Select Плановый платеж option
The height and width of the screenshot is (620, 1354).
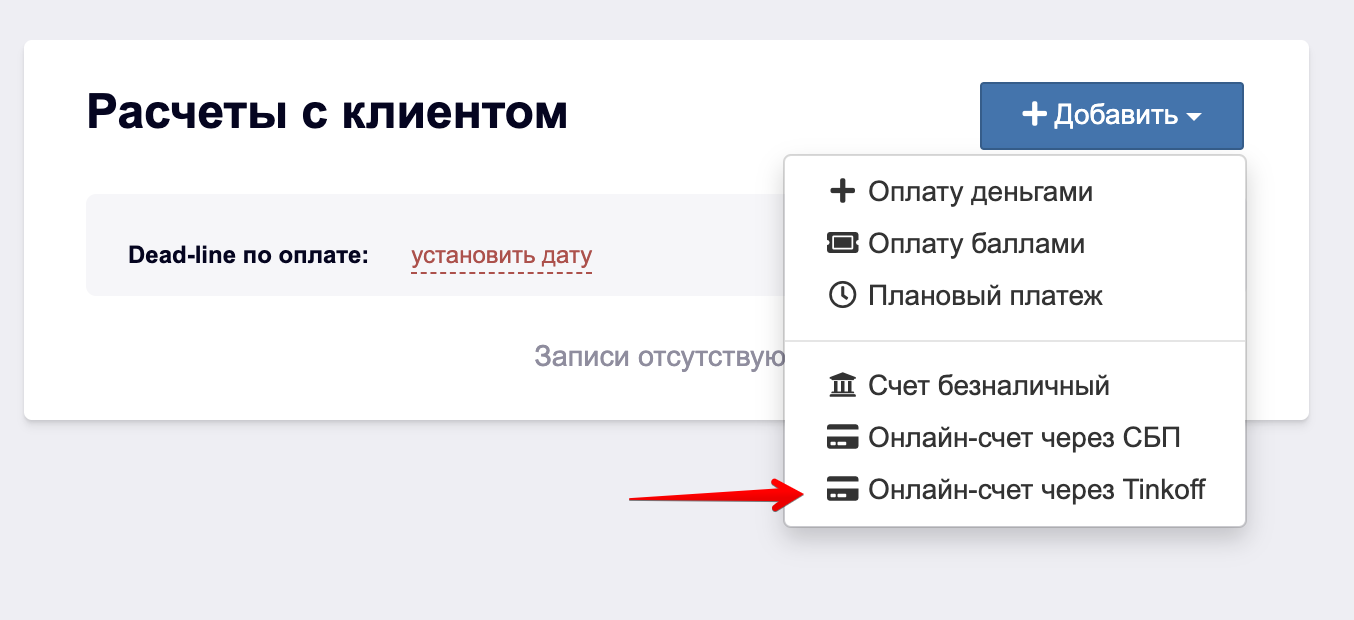coord(1015,296)
